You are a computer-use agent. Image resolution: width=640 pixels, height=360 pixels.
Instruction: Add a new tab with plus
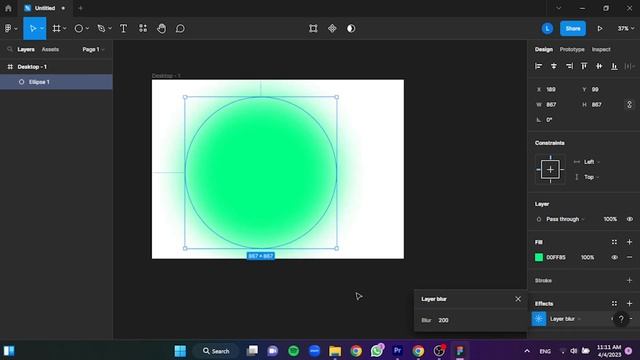click(x=80, y=8)
